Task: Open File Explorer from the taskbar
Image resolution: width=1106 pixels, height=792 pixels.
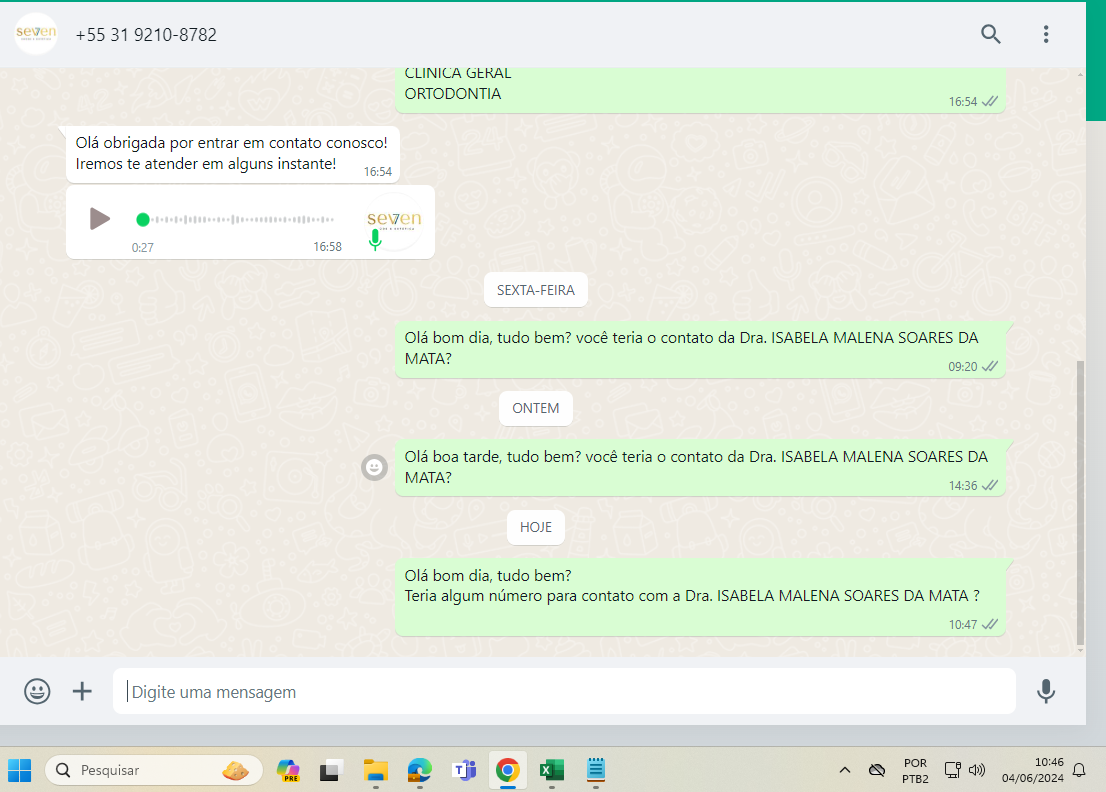Action: point(375,770)
